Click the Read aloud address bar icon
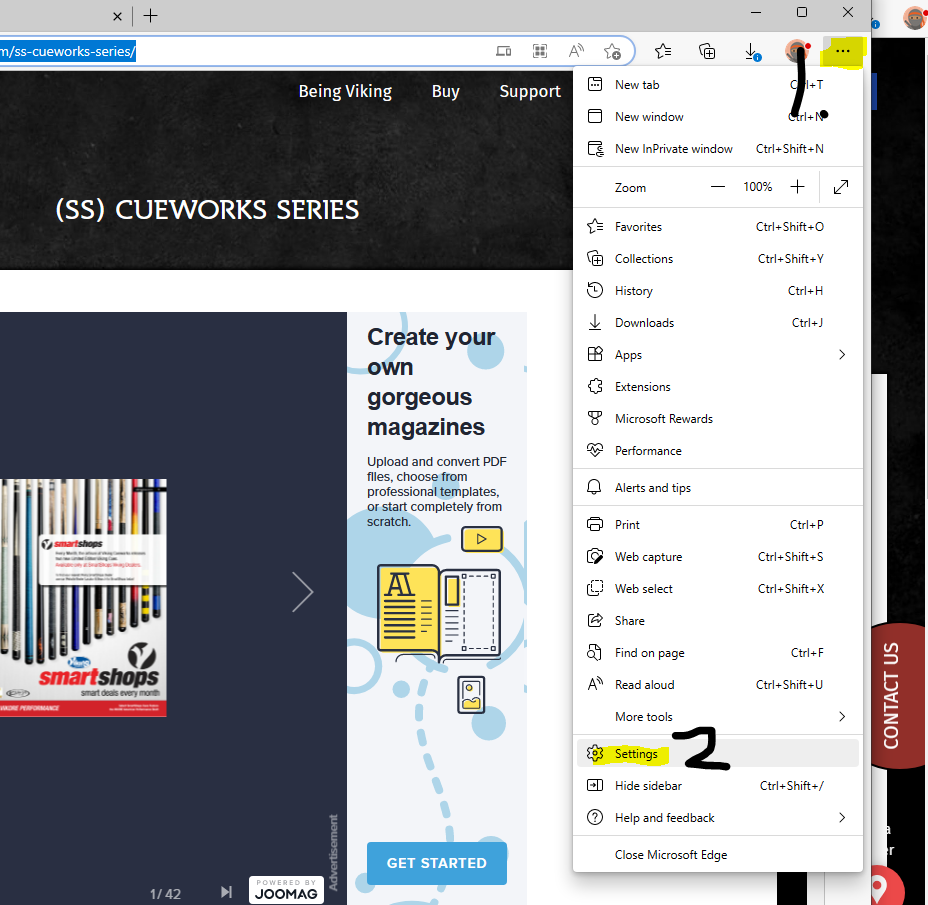Viewport: 928px width, 905px height. click(x=576, y=51)
